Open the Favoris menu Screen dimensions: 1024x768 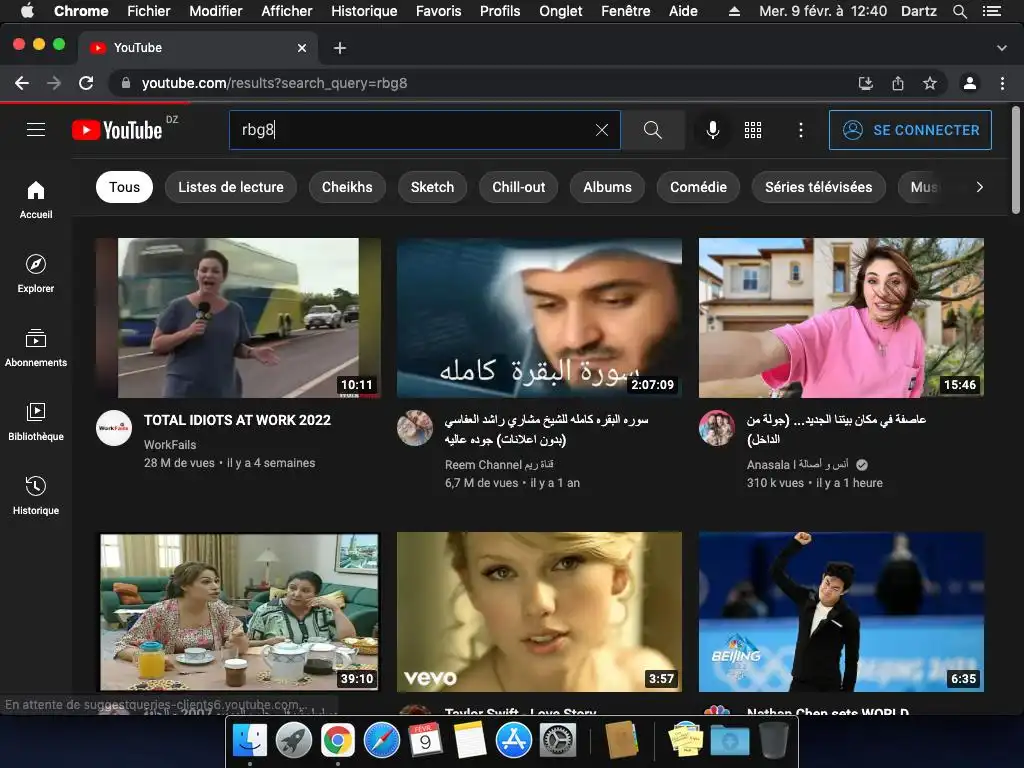(x=438, y=11)
